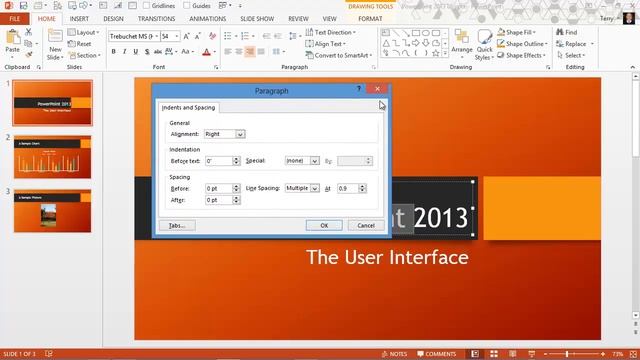Click the zoom in plus button
640x360 pixels.
603,354
